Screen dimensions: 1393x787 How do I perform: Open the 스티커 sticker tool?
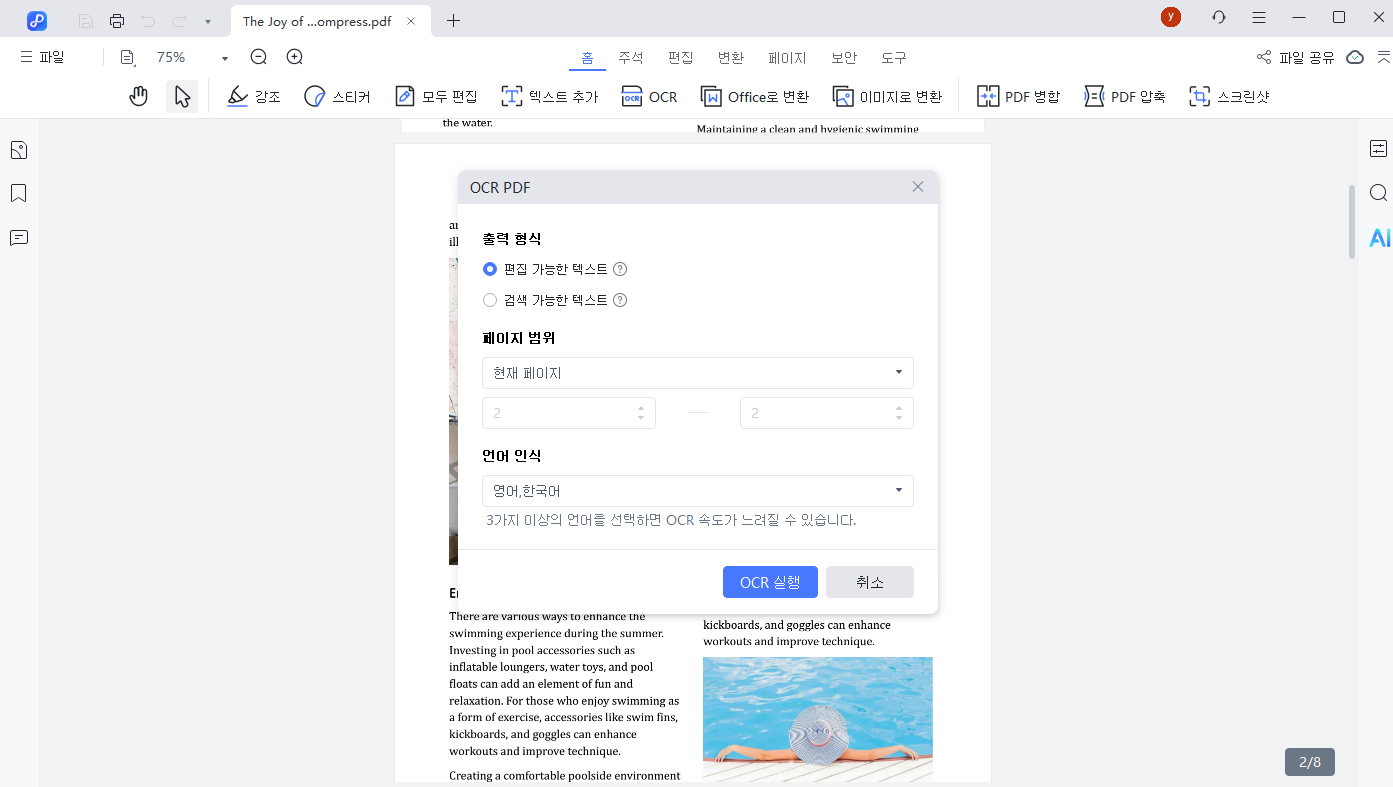[x=337, y=95]
